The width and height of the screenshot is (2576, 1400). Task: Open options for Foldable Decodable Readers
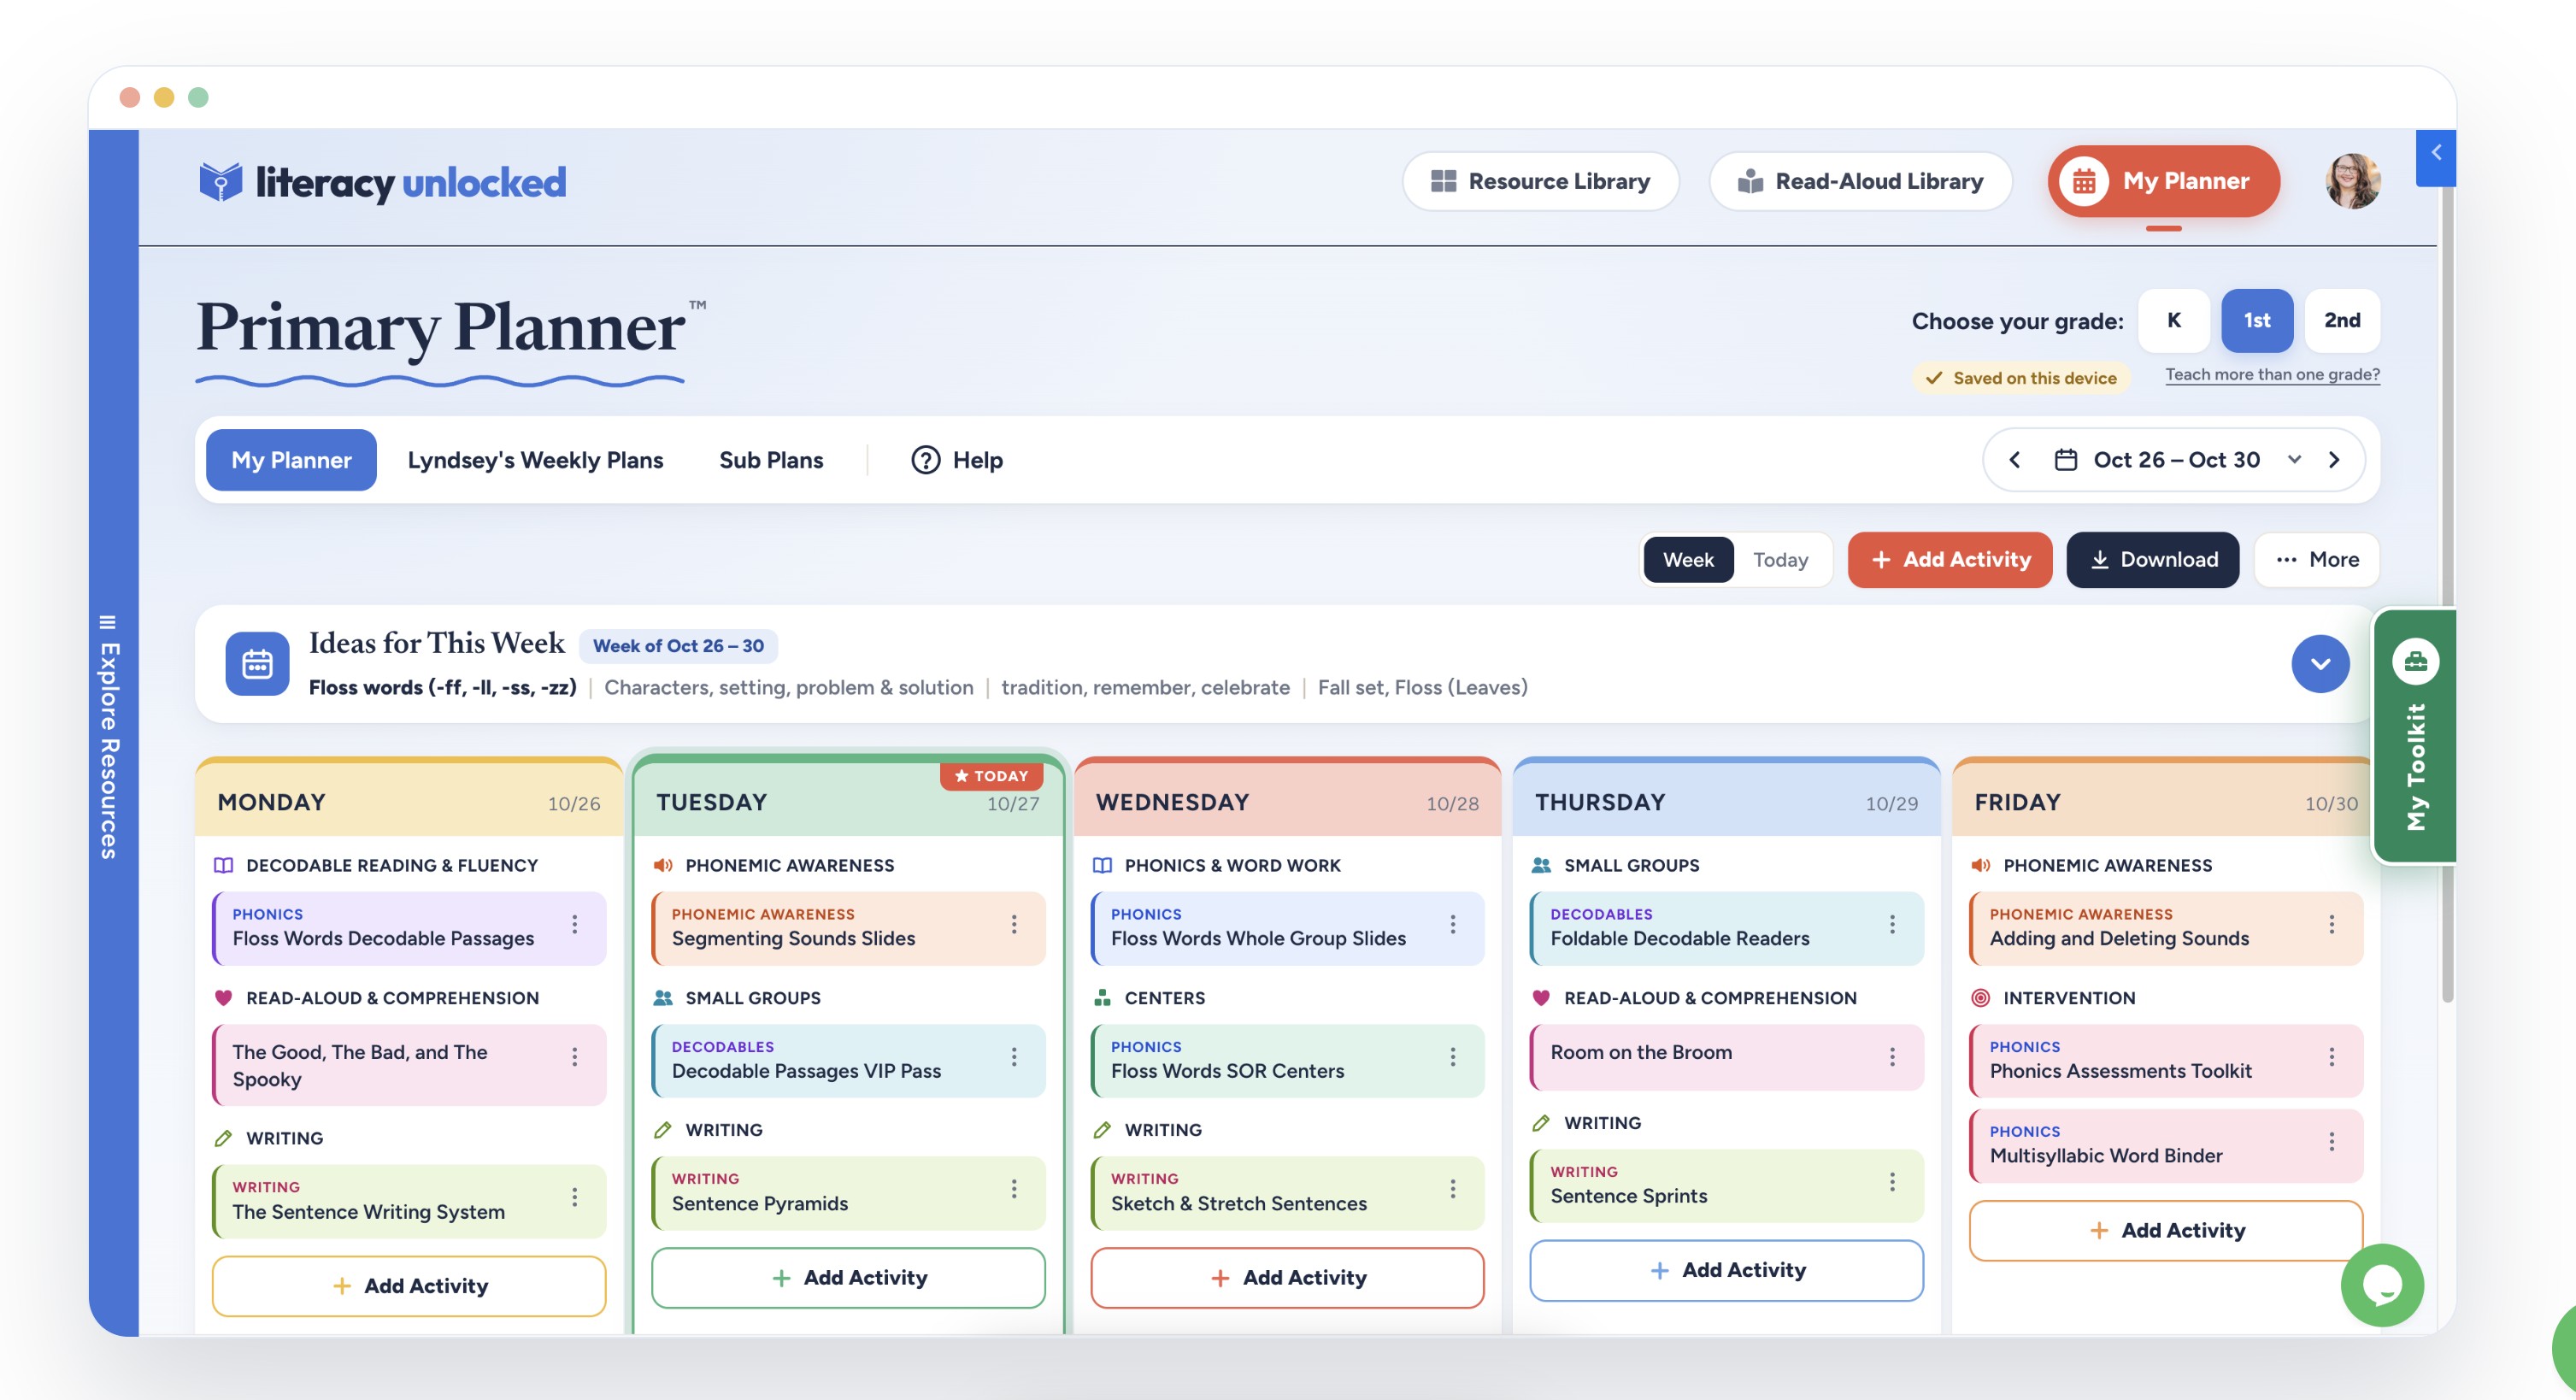pyautogui.click(x=1891, y=925)
